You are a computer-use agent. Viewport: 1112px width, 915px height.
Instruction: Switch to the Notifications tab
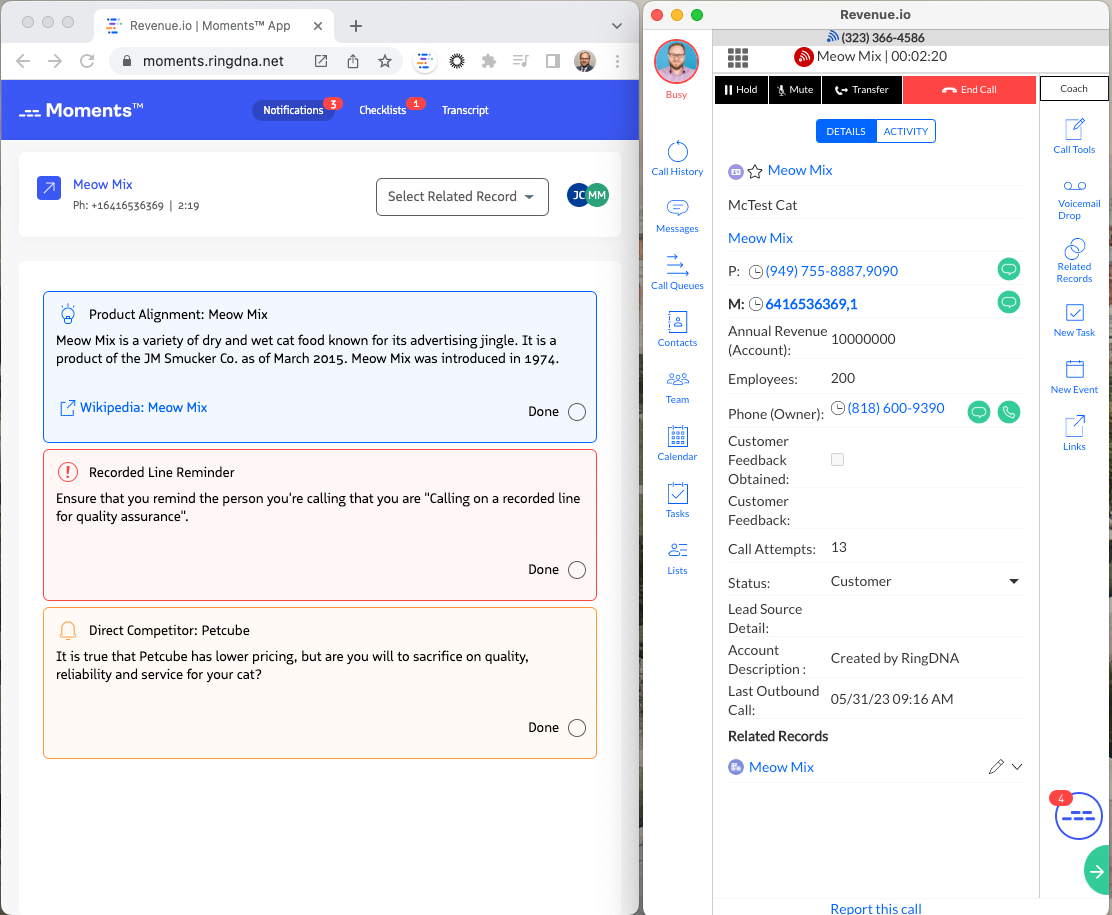pyautogui.click(x=293, y=110)
